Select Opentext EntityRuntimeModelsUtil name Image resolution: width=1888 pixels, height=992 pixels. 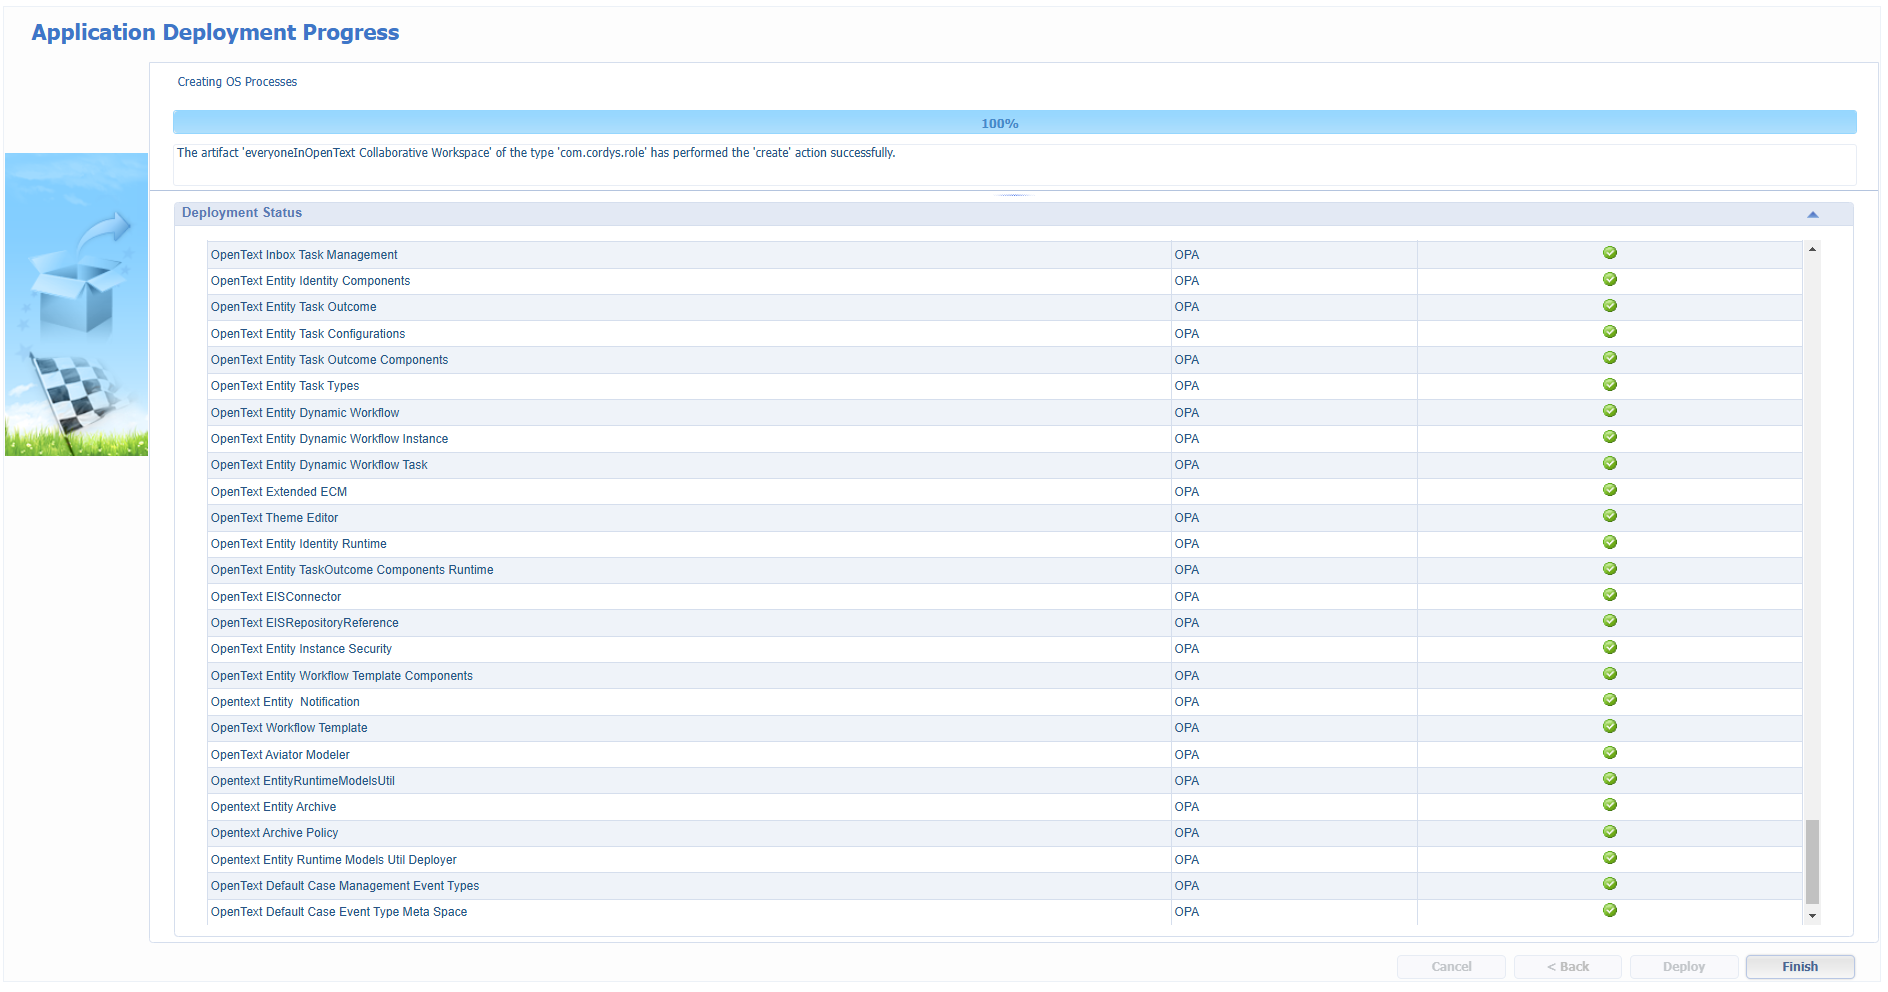303,781
